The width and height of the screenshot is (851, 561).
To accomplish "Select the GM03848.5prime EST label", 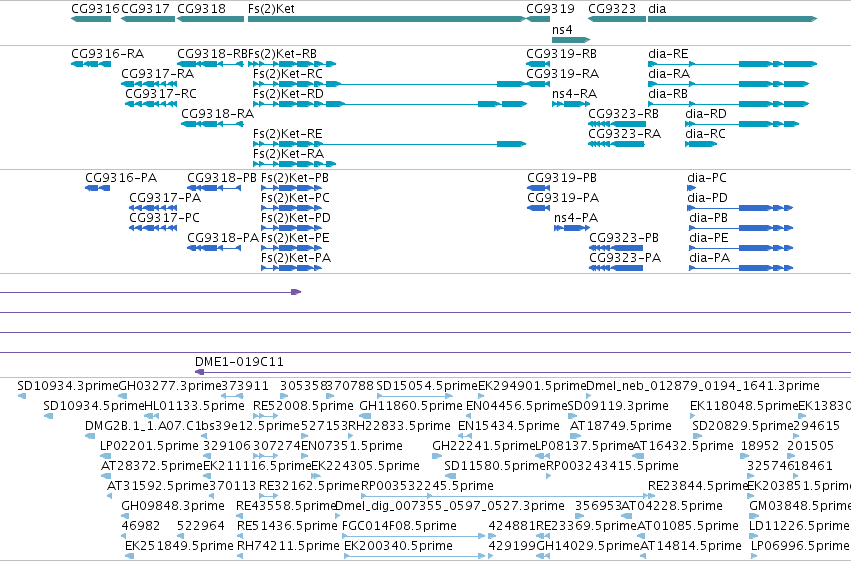I will pos(800,507).
